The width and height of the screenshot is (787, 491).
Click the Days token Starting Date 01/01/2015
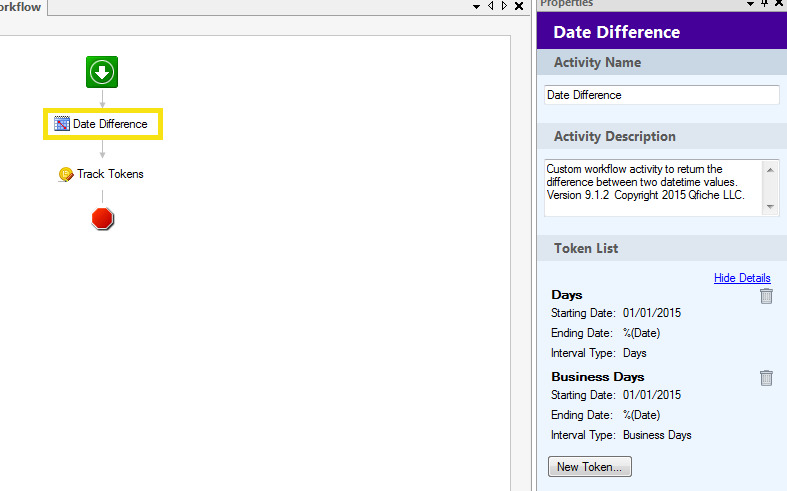click(652, 313)
